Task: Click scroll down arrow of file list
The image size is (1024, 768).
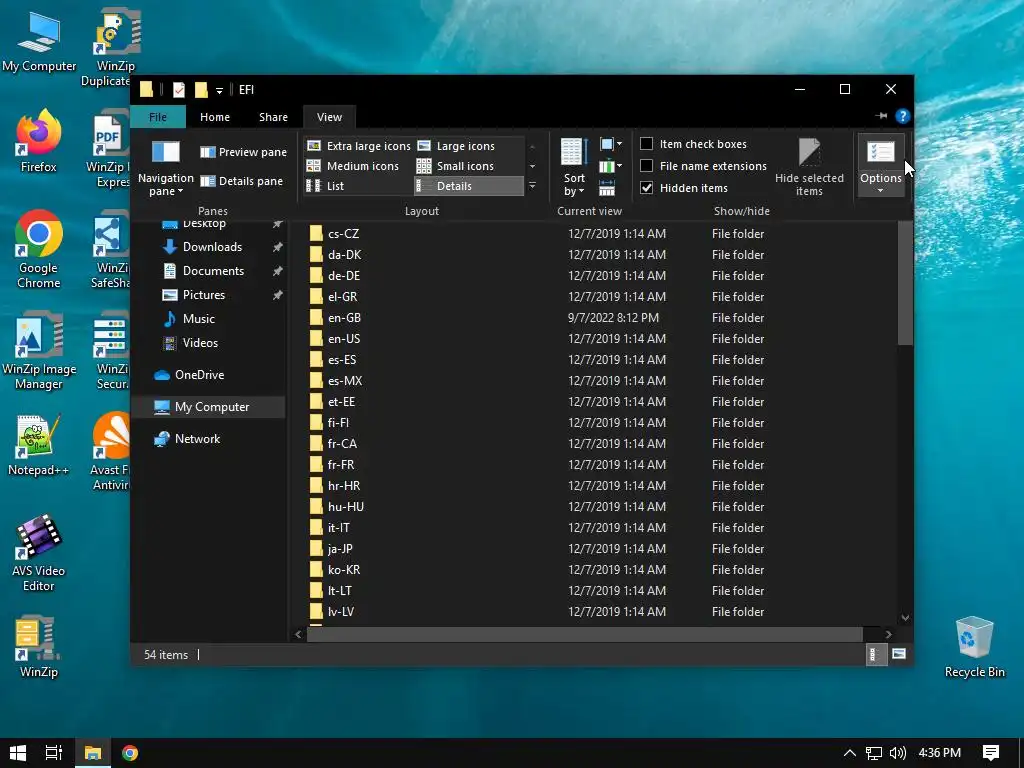Action: coord(905,618)
